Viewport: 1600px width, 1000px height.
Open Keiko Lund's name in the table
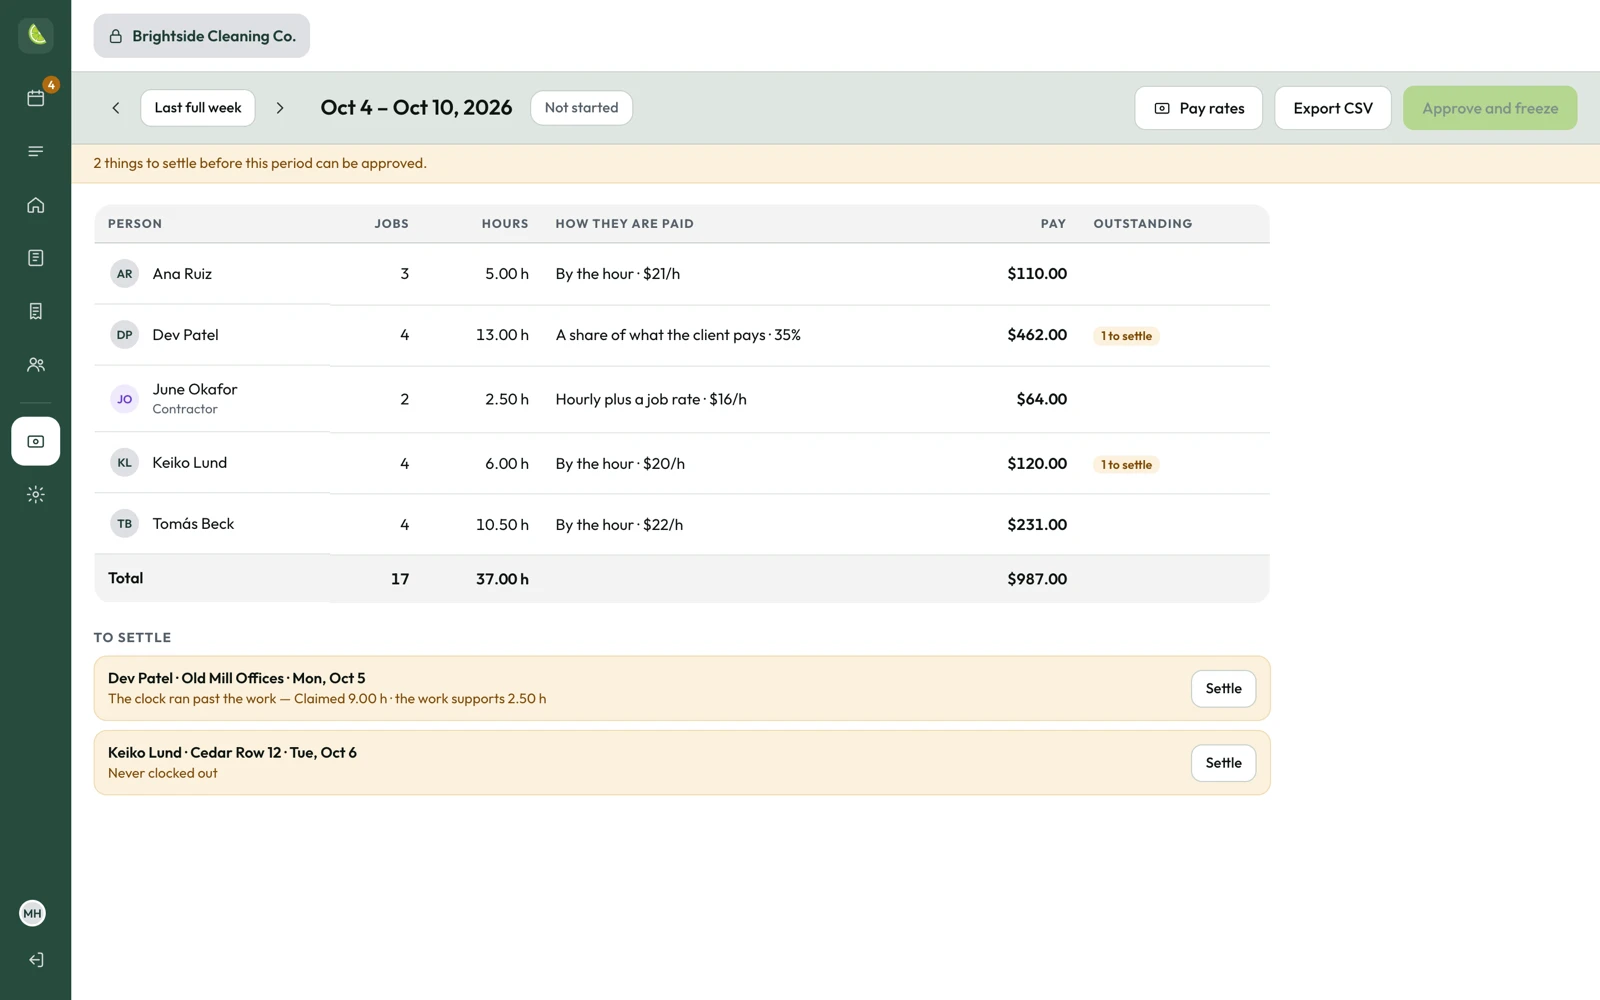pyautogui.click(x=190, y=463)
